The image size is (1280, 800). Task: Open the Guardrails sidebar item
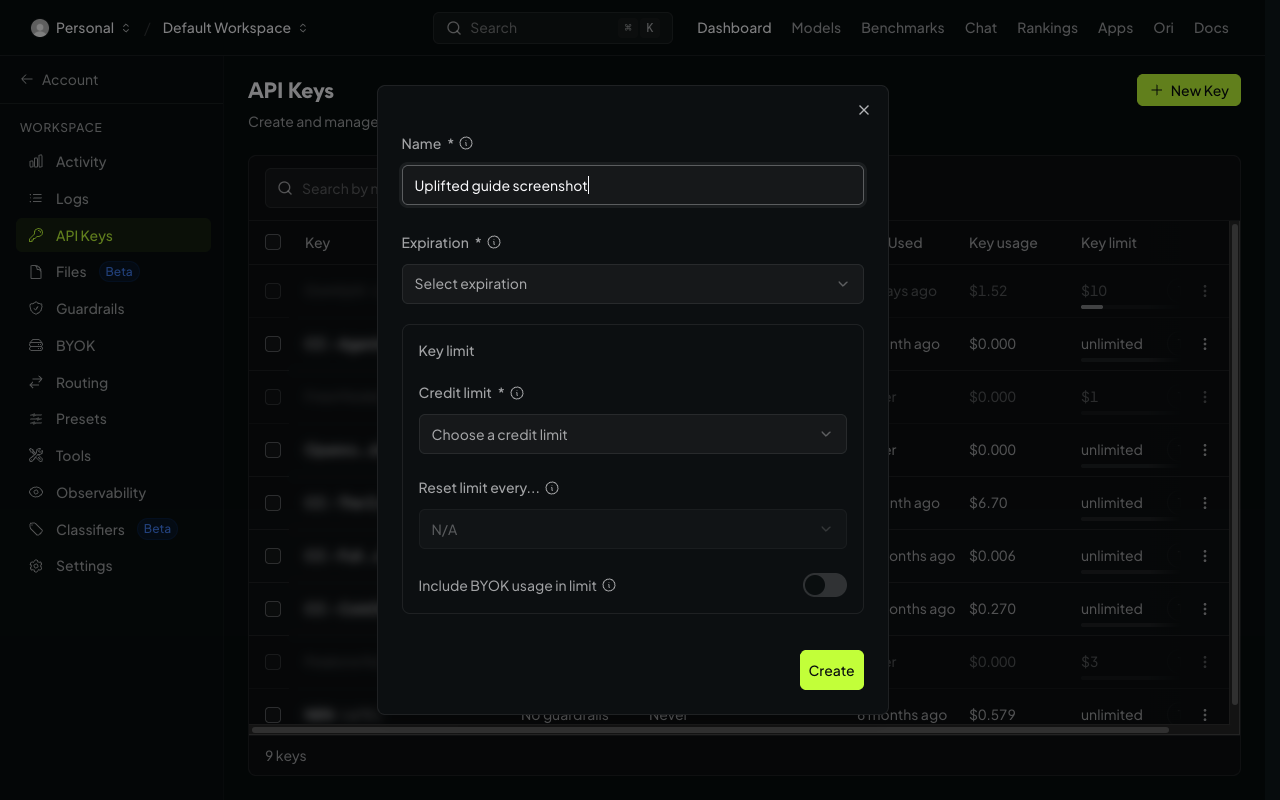(114, 309)
